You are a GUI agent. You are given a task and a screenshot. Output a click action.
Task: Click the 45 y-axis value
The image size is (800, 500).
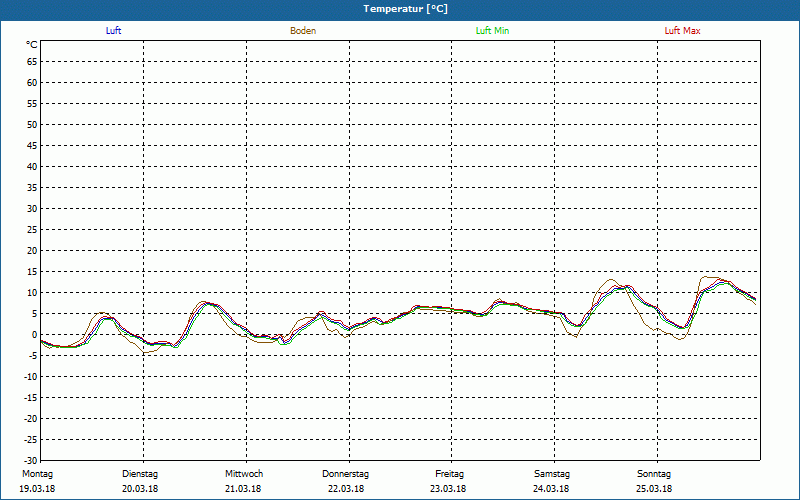point(32,145)
